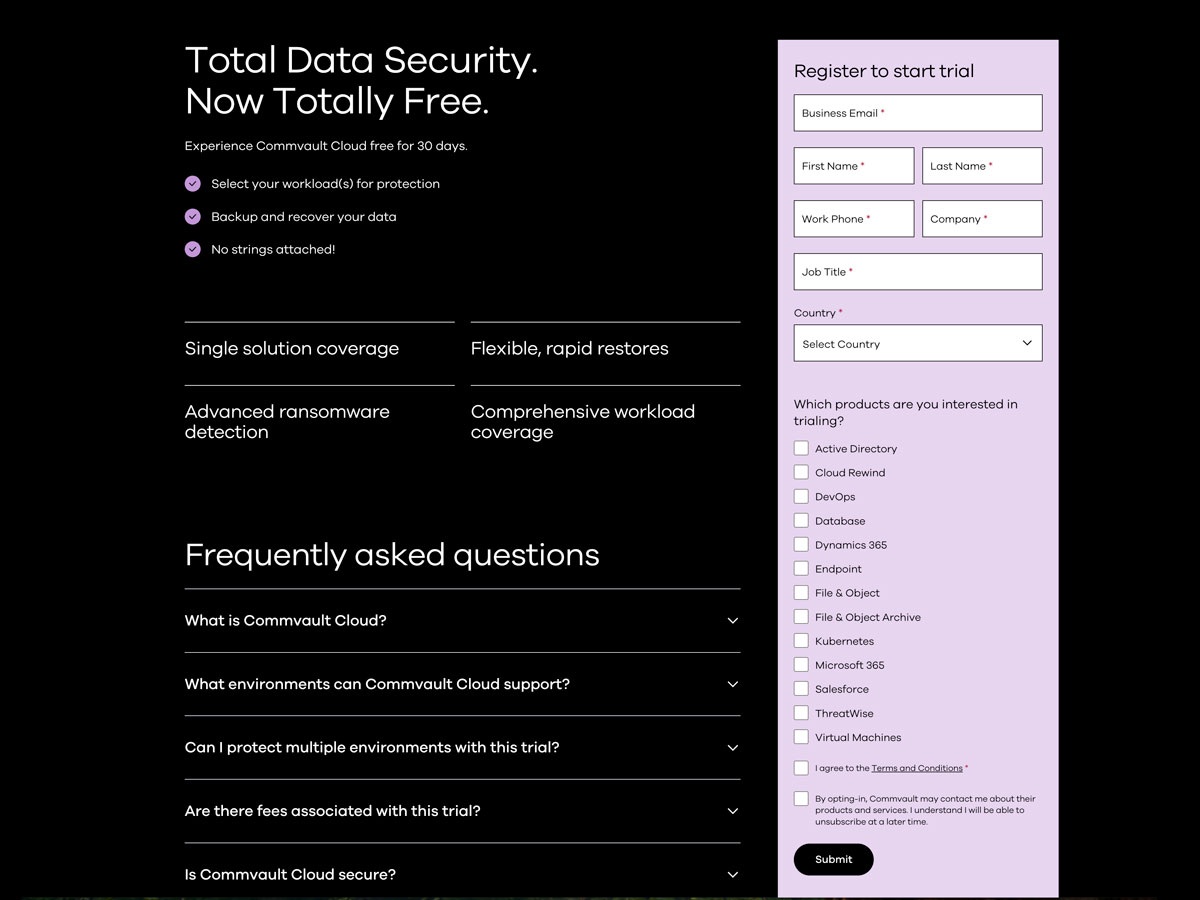
Task: Tick the Kubernetes checkbox
Action: pos(801,641)
